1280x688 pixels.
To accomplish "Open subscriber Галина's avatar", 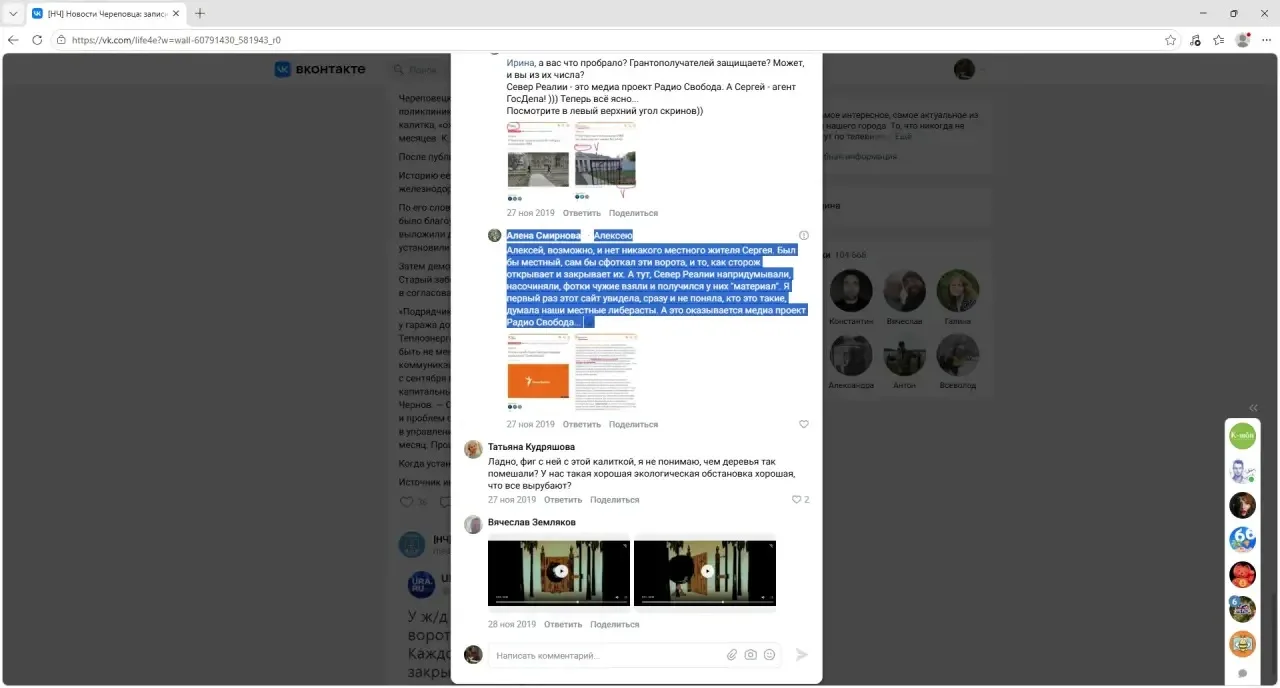I will tap(958, 290).
